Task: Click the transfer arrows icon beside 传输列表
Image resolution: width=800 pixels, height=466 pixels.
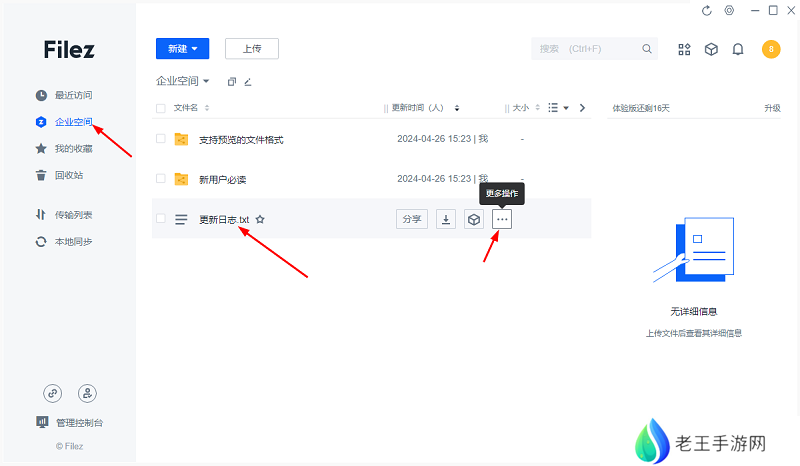Action: pos(41,214)
